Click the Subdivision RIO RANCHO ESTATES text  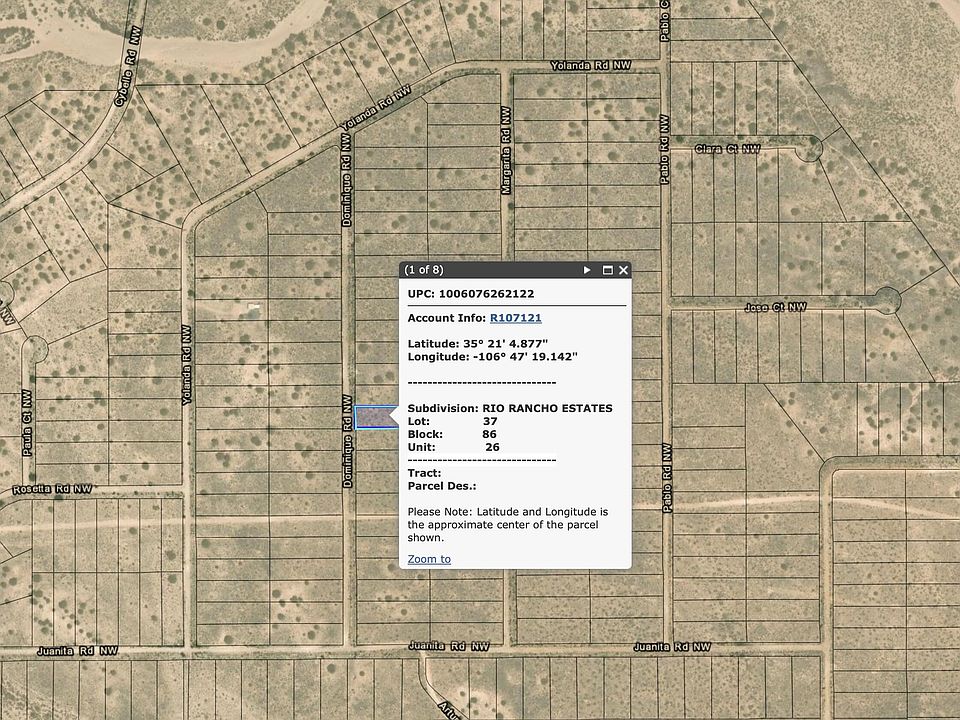pos(510,408)
